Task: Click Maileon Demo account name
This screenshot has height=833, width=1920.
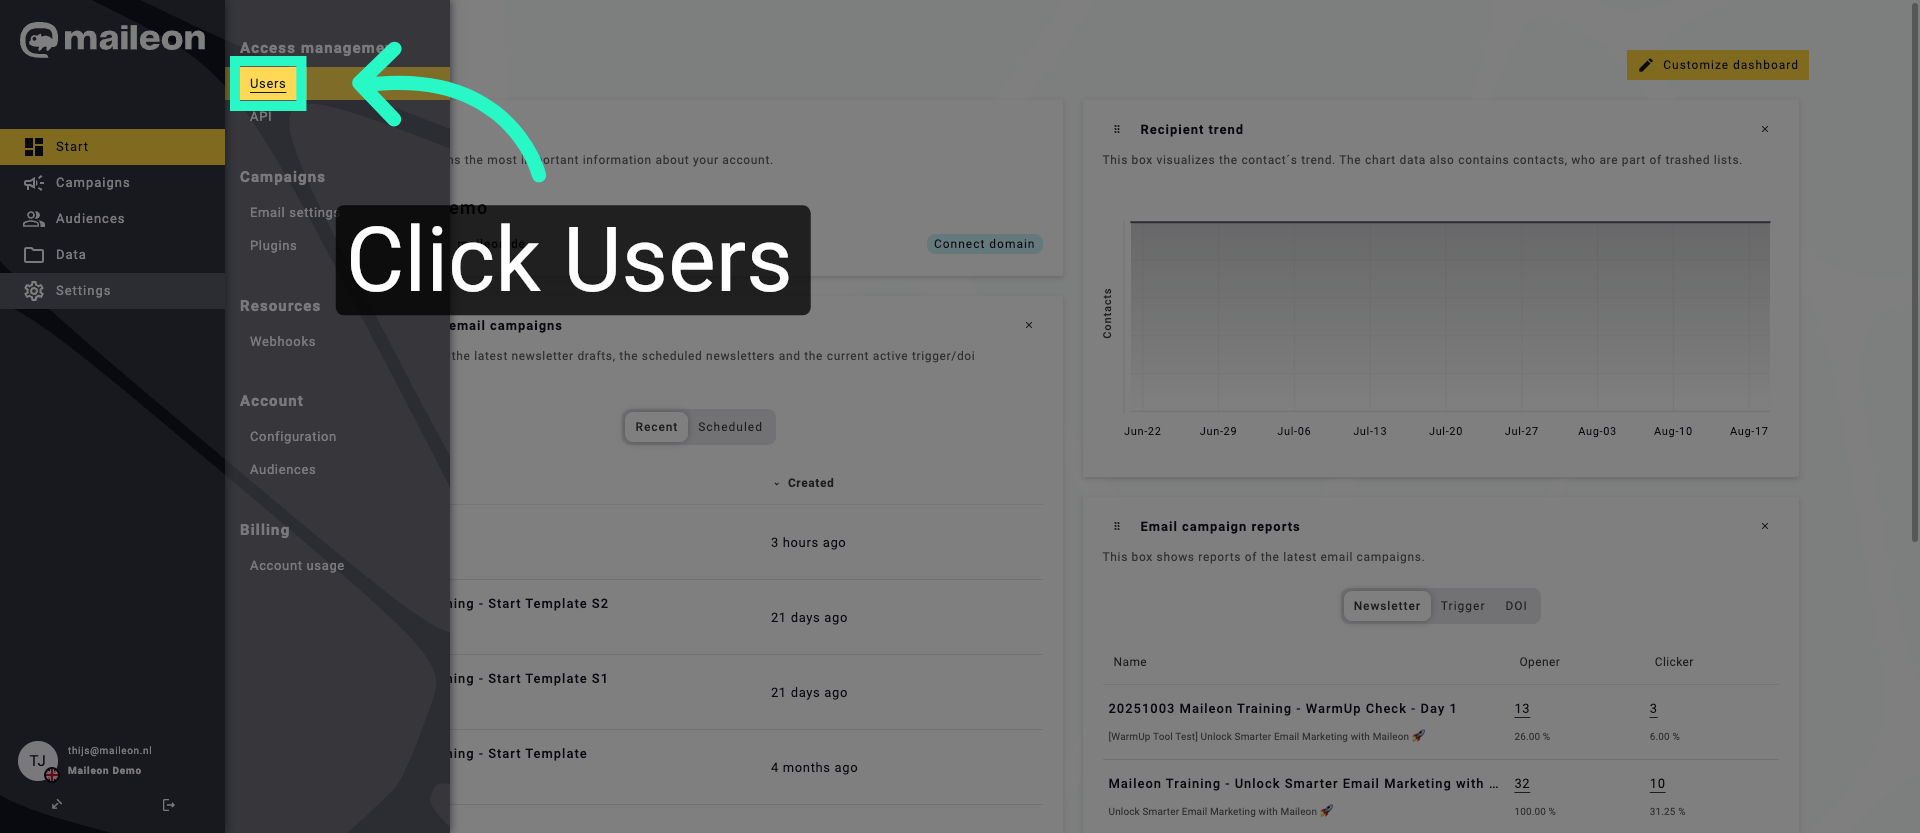Action: [x=105, y=771]
